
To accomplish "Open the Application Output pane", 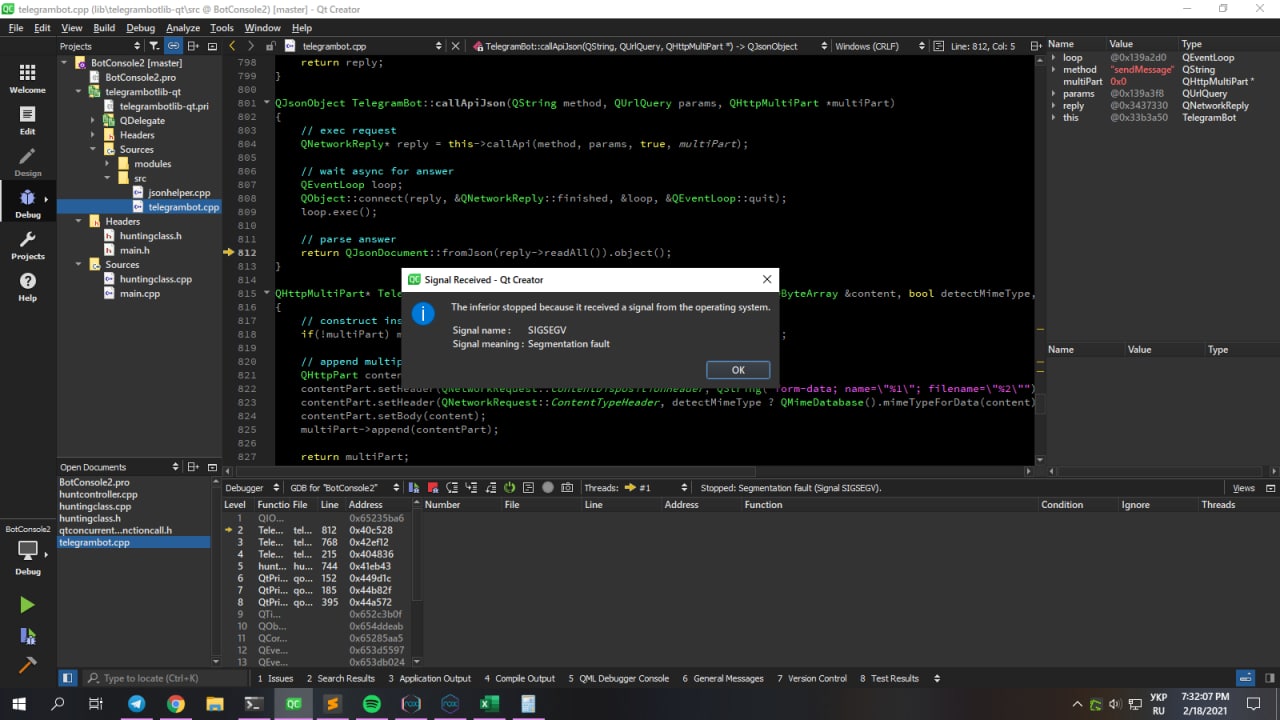I will pyautogui.click(x=428, y=678).
